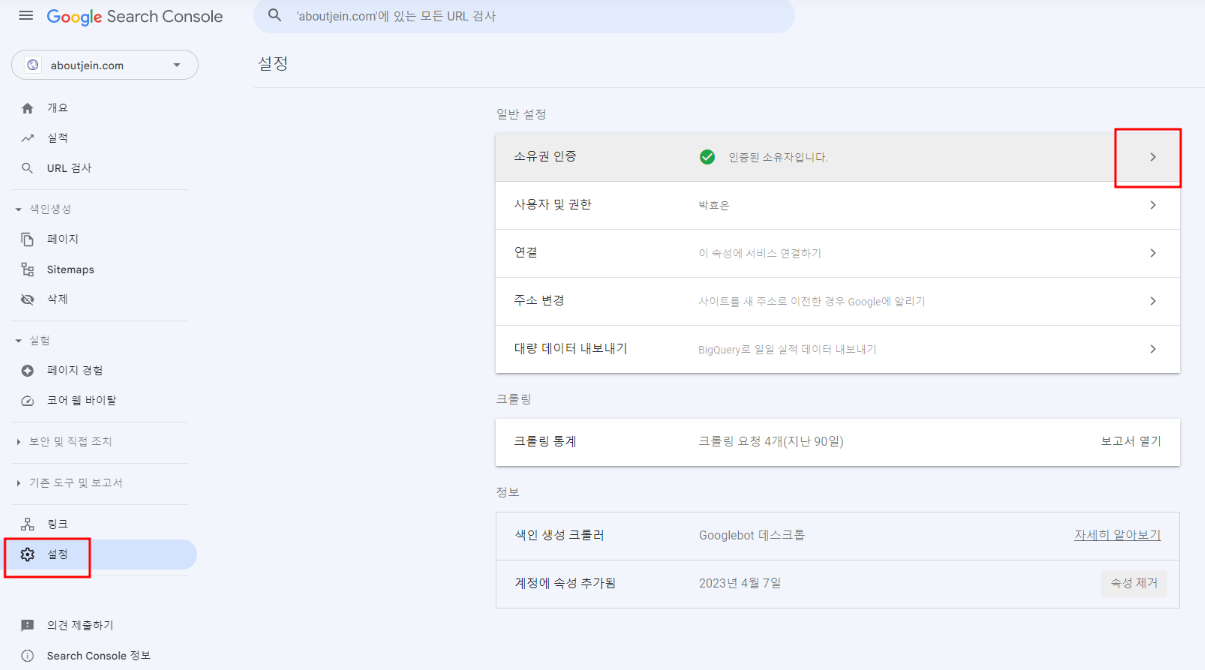This screenshot has height=670, width=1205.
Task: Expand the 기존 도구 및 보고서 section
Action: click(x=69, y=483)
